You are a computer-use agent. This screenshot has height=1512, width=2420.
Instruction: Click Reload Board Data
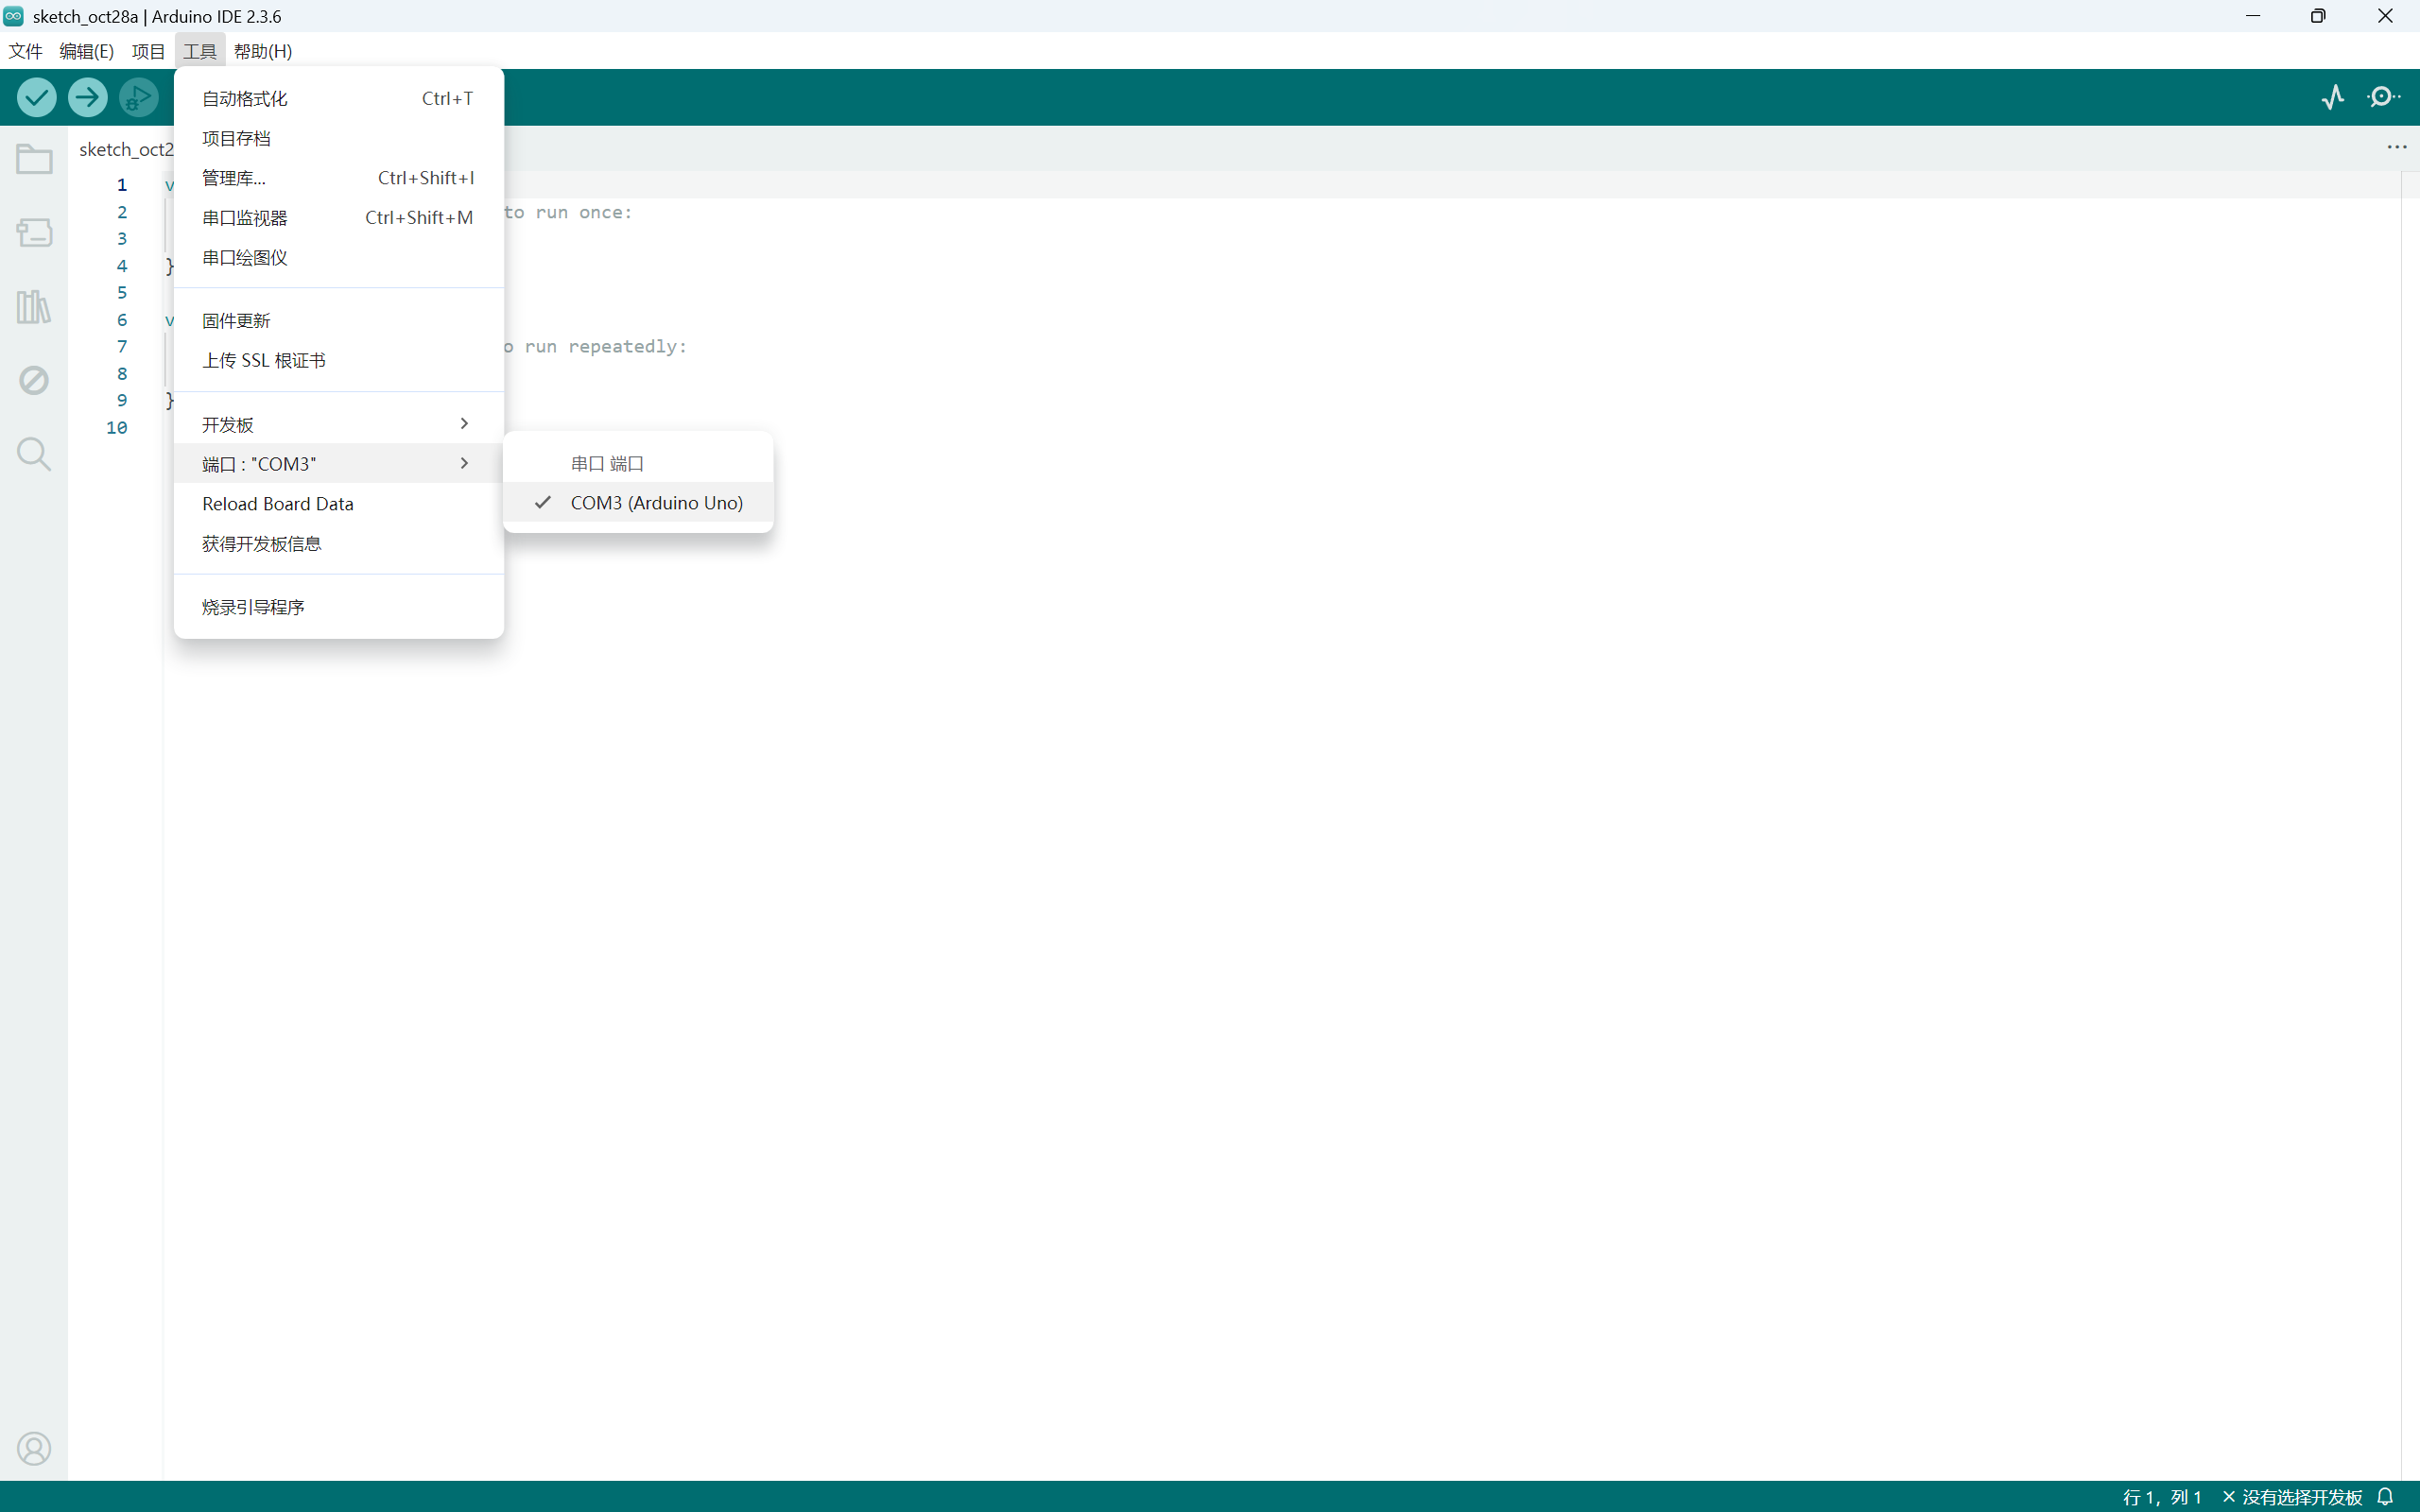click(278, 504)
